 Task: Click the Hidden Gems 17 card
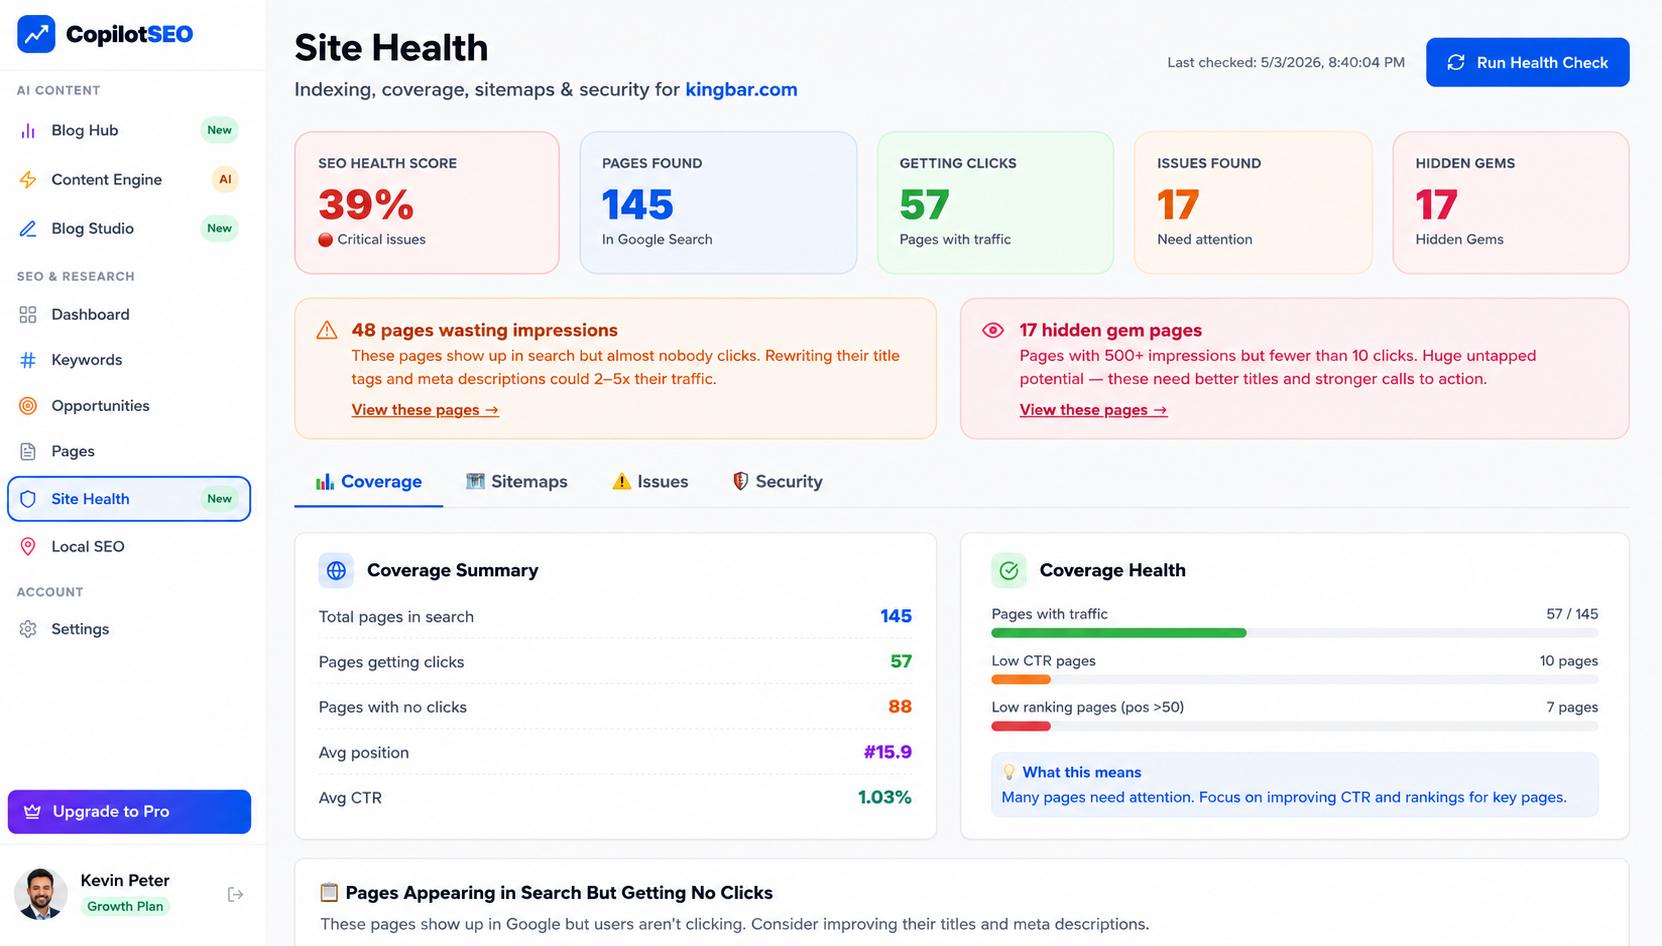(x=1510, y=202)
